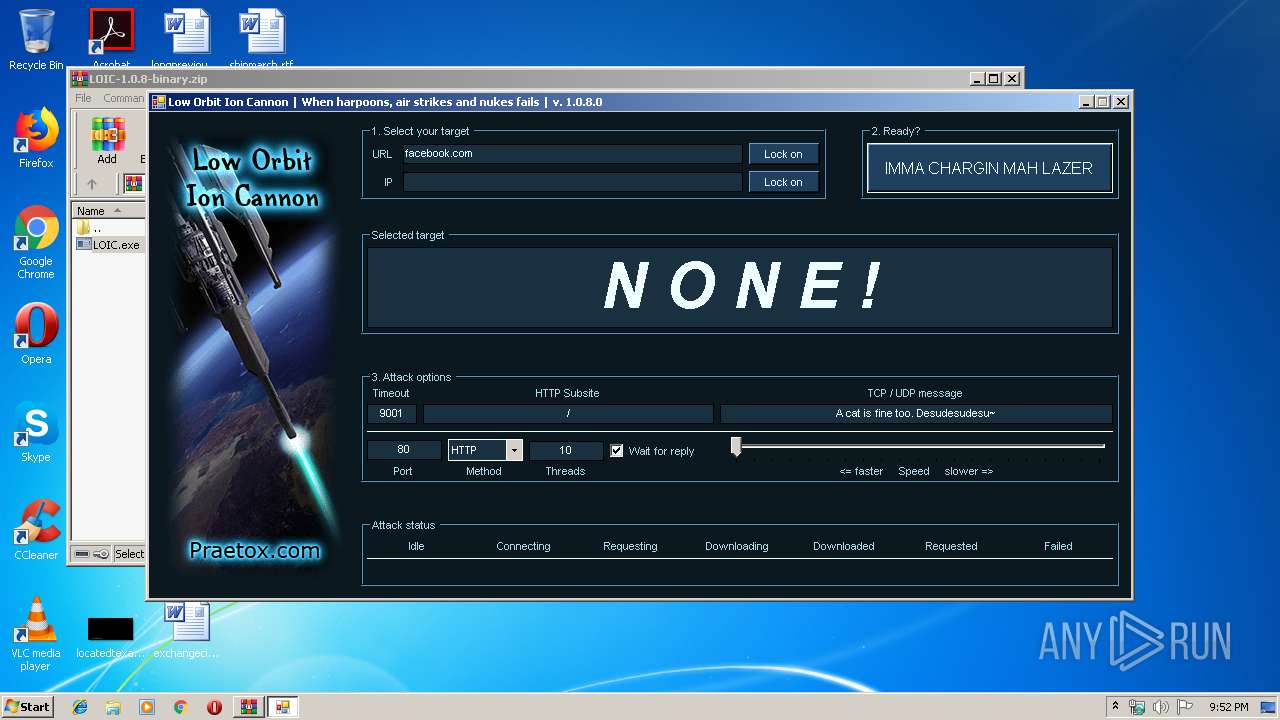This screenshot has width=1280, height=720.
Task: Click the Downloaded status label
Action: (844, 546)
